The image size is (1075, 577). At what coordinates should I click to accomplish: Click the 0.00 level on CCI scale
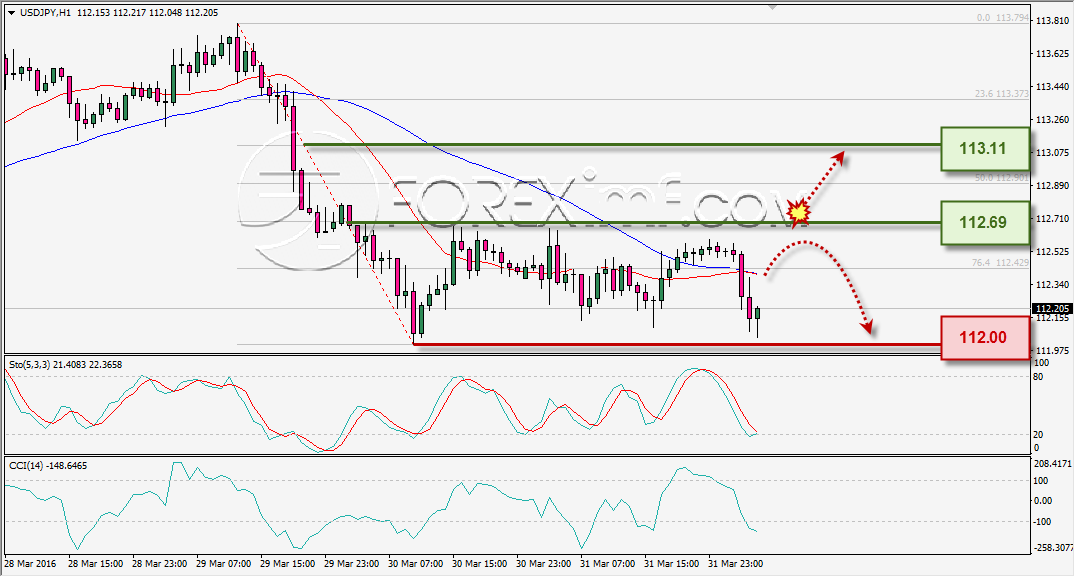click(1043, 501)
